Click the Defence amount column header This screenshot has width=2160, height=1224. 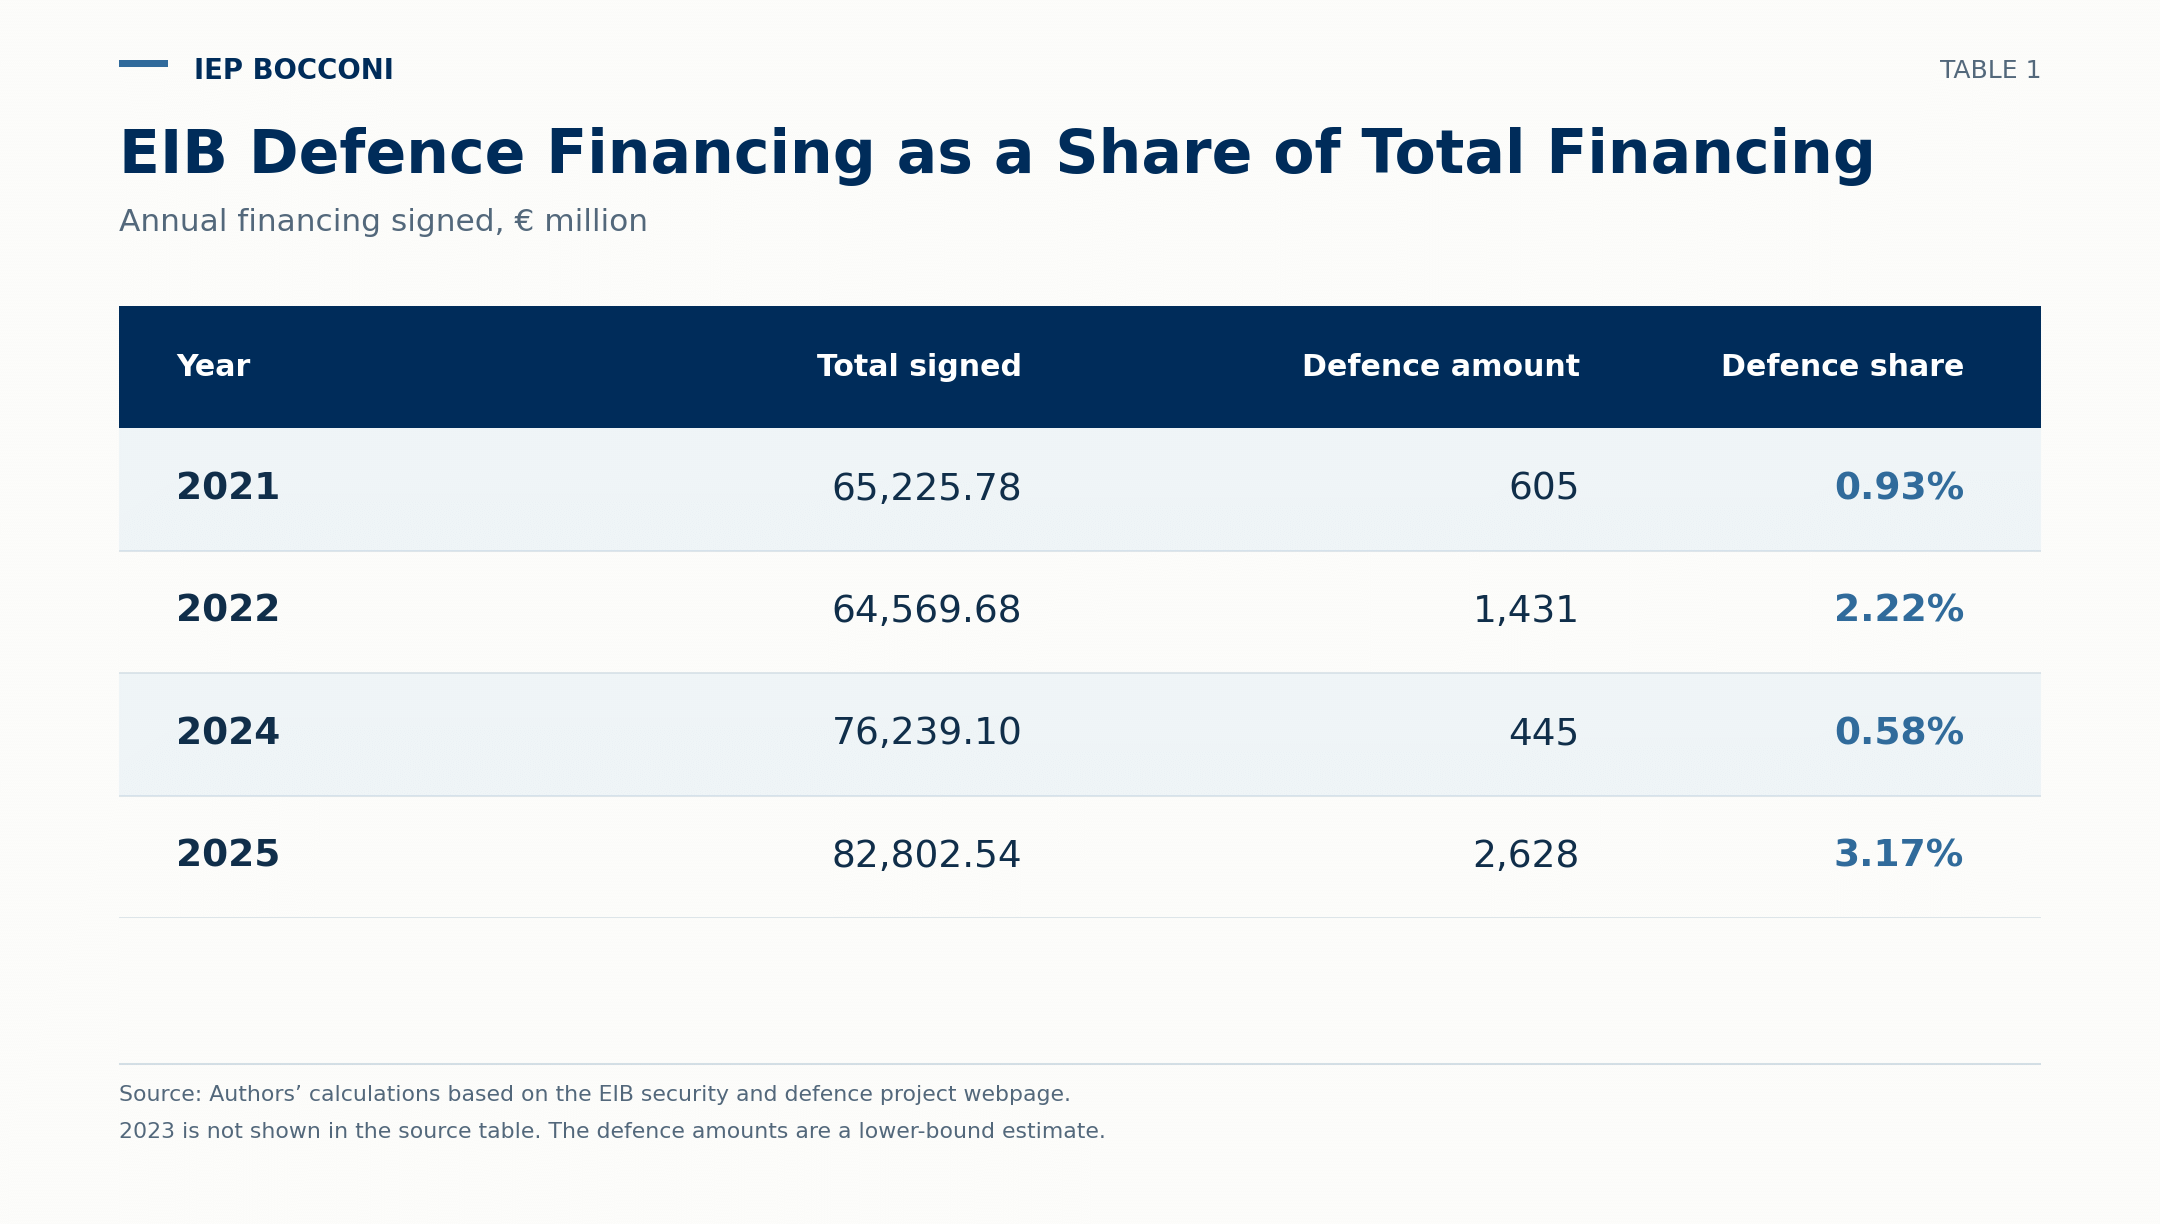coord(1441,367)
